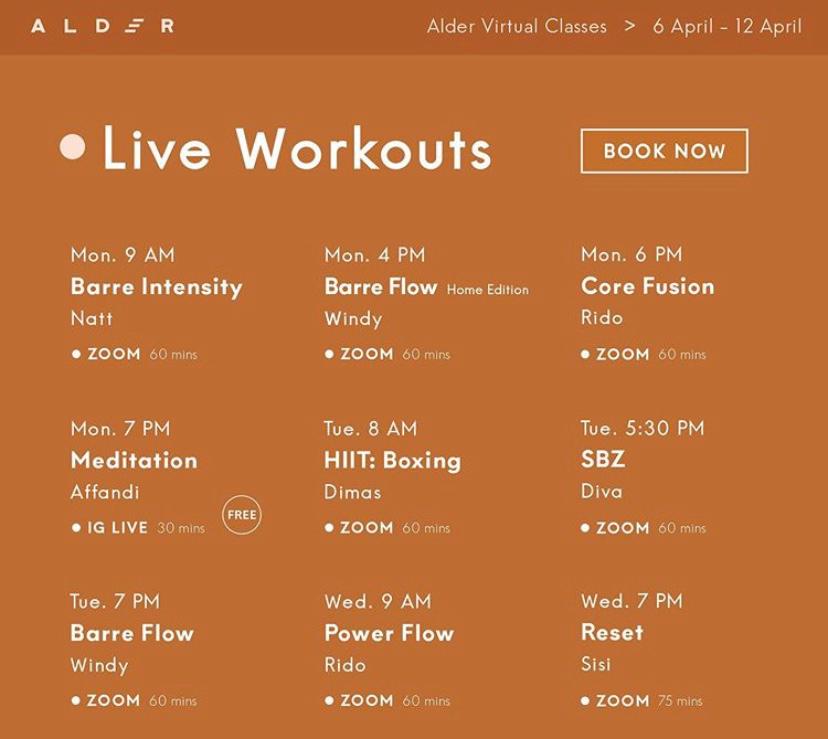Open the Reset class with Sisi
Image resolution: width=828 pixels, height=739 pixels.
[x=612, y=633]
